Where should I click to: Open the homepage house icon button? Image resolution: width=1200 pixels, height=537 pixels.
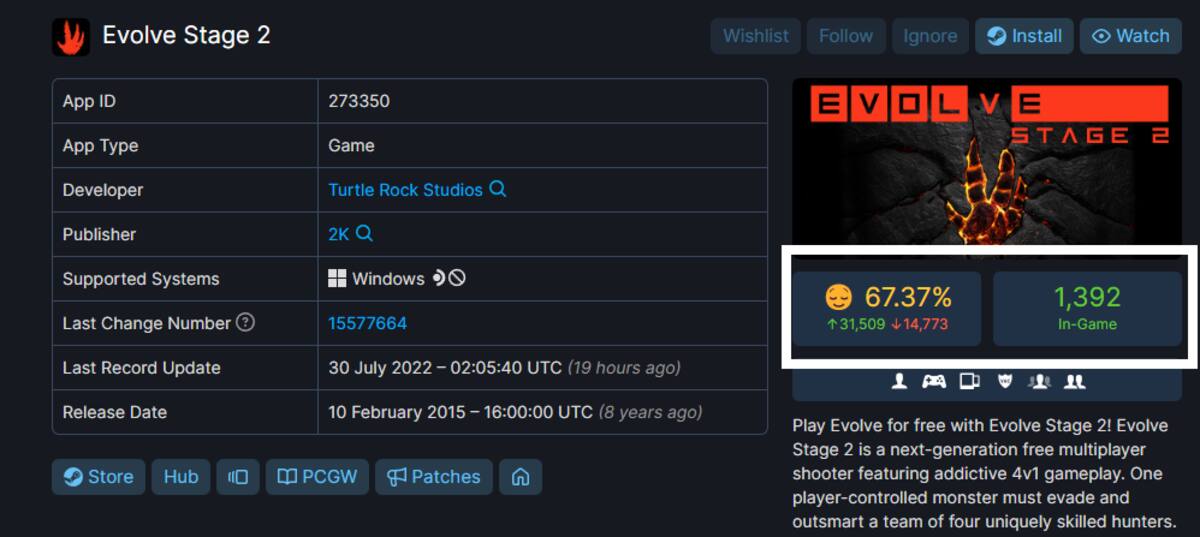click(520, 477)
